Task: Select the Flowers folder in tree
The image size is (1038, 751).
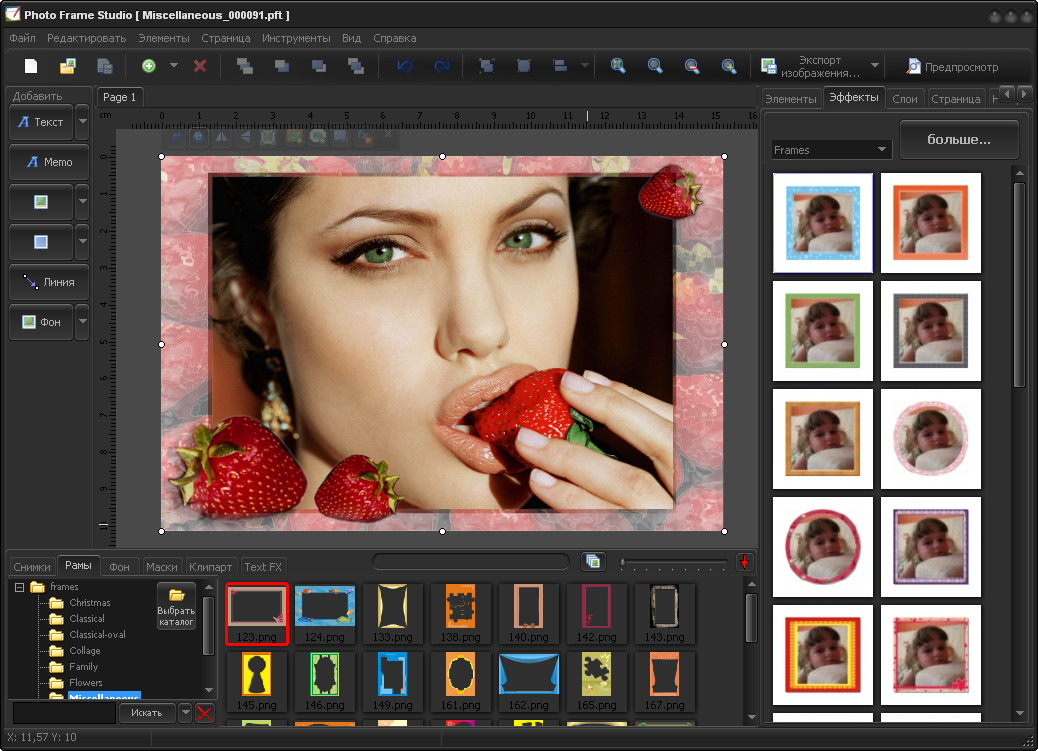Action: tap(85, 682)
